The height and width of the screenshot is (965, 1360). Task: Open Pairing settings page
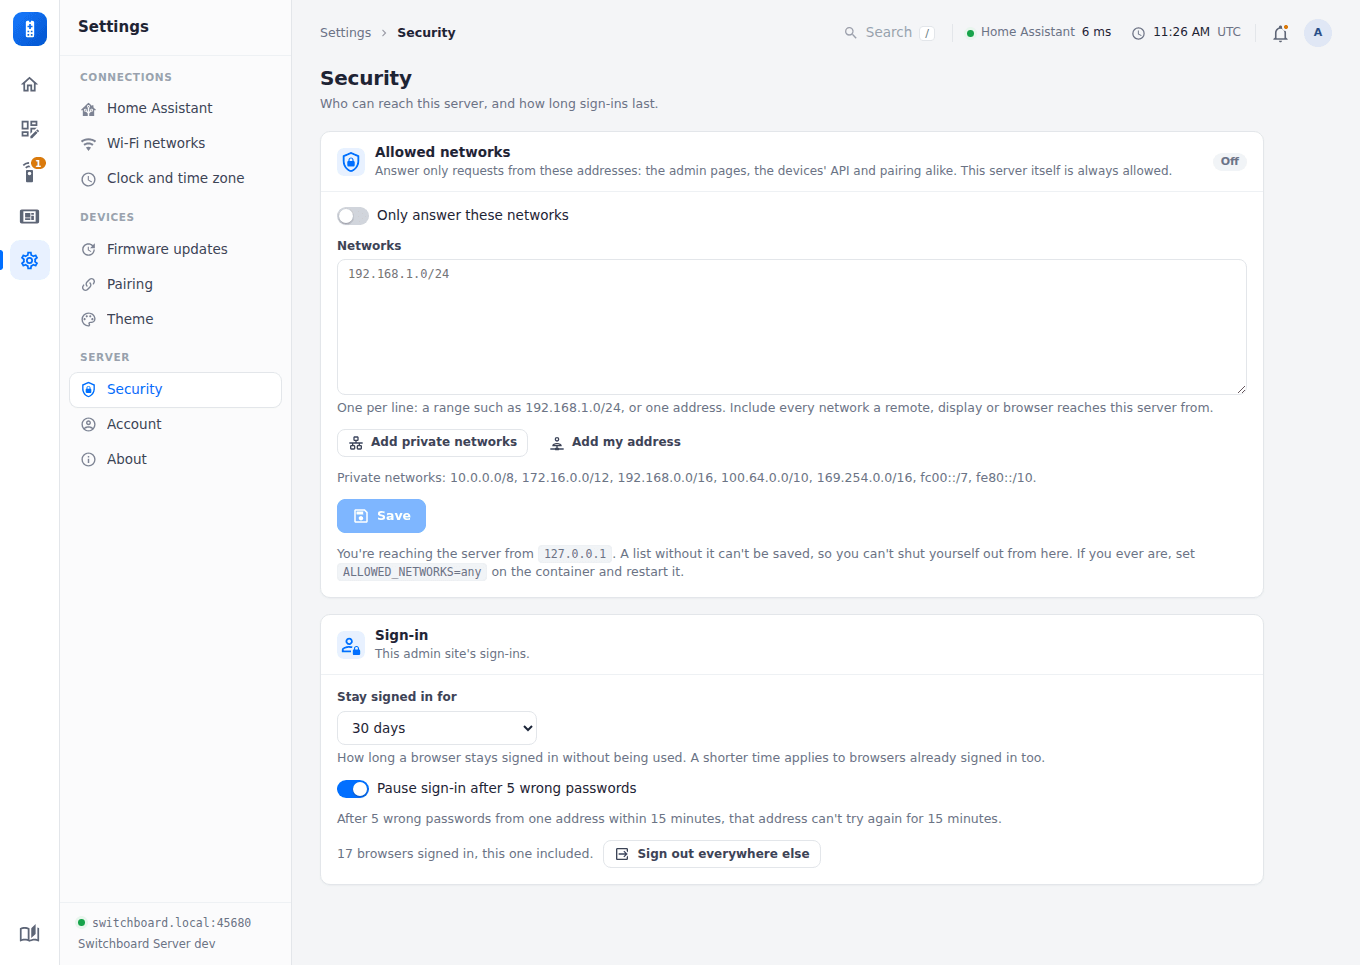coord(175,284)
